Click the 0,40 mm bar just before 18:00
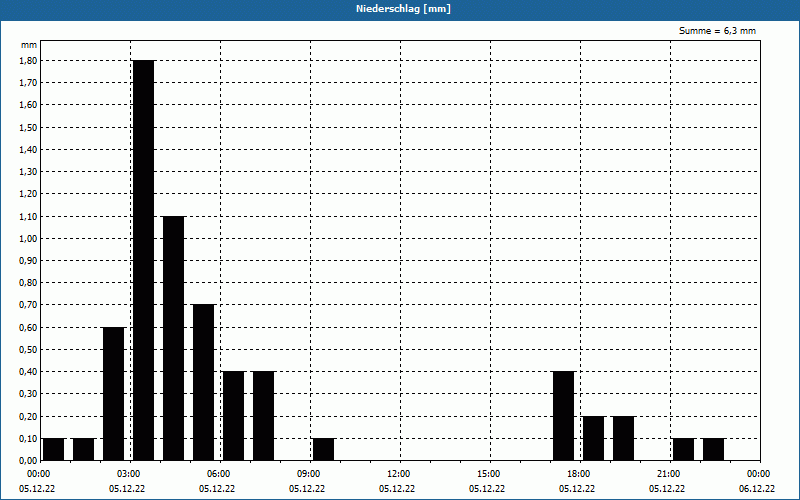Viewport: 800px width, 500px height. click(564, 416)
